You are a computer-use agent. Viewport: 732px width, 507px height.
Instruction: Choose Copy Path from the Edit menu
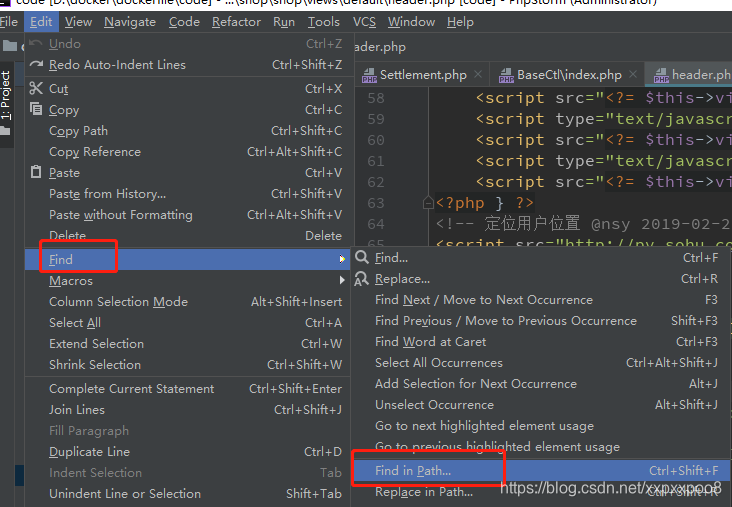click(x=187, y=131)
